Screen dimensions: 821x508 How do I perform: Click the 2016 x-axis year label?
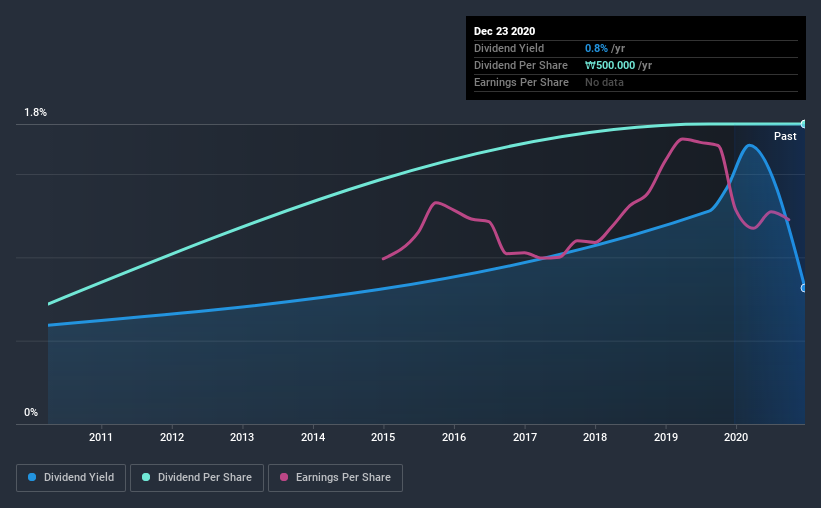pyautogui.click(x=454, y=437)
